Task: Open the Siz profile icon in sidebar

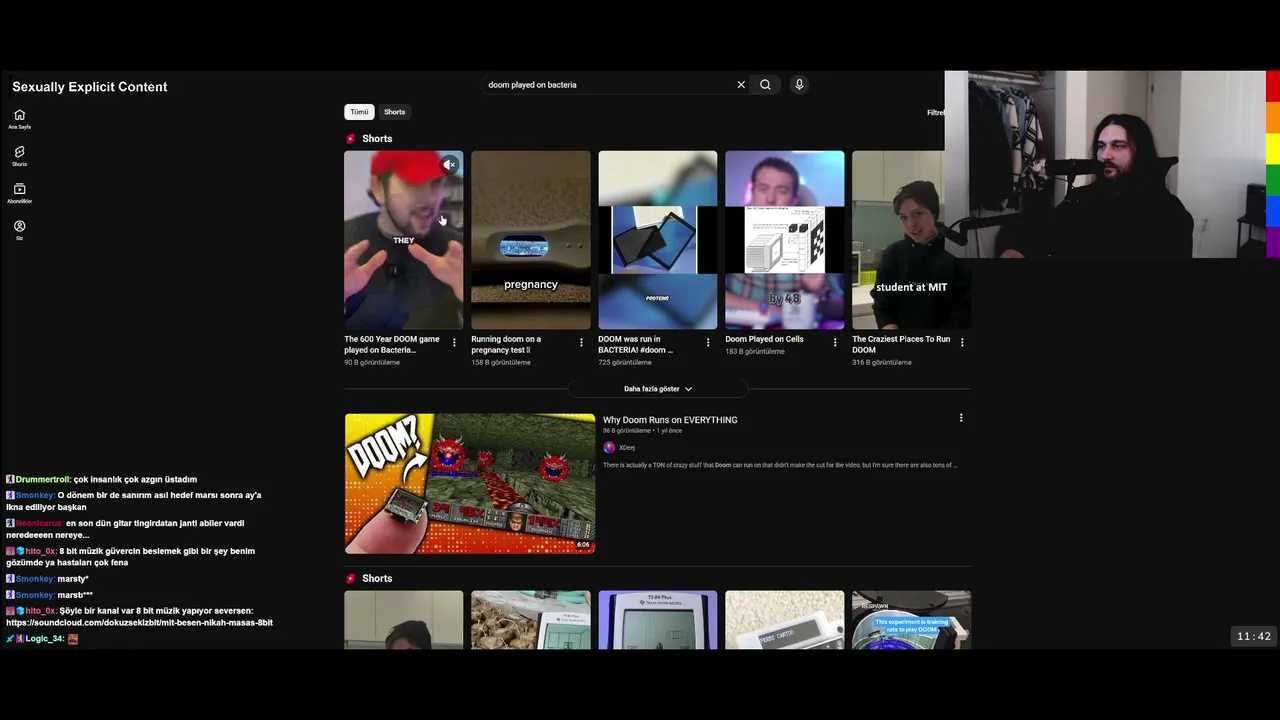Action: [x=19, y=230]
